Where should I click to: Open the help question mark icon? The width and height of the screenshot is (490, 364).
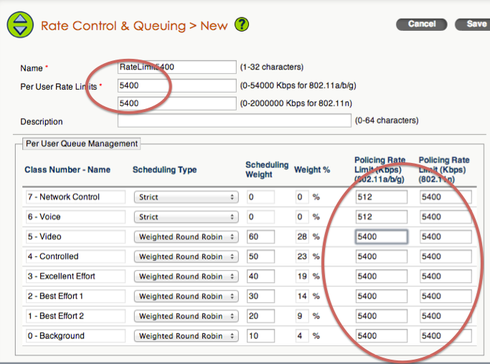tap(242, 24)
